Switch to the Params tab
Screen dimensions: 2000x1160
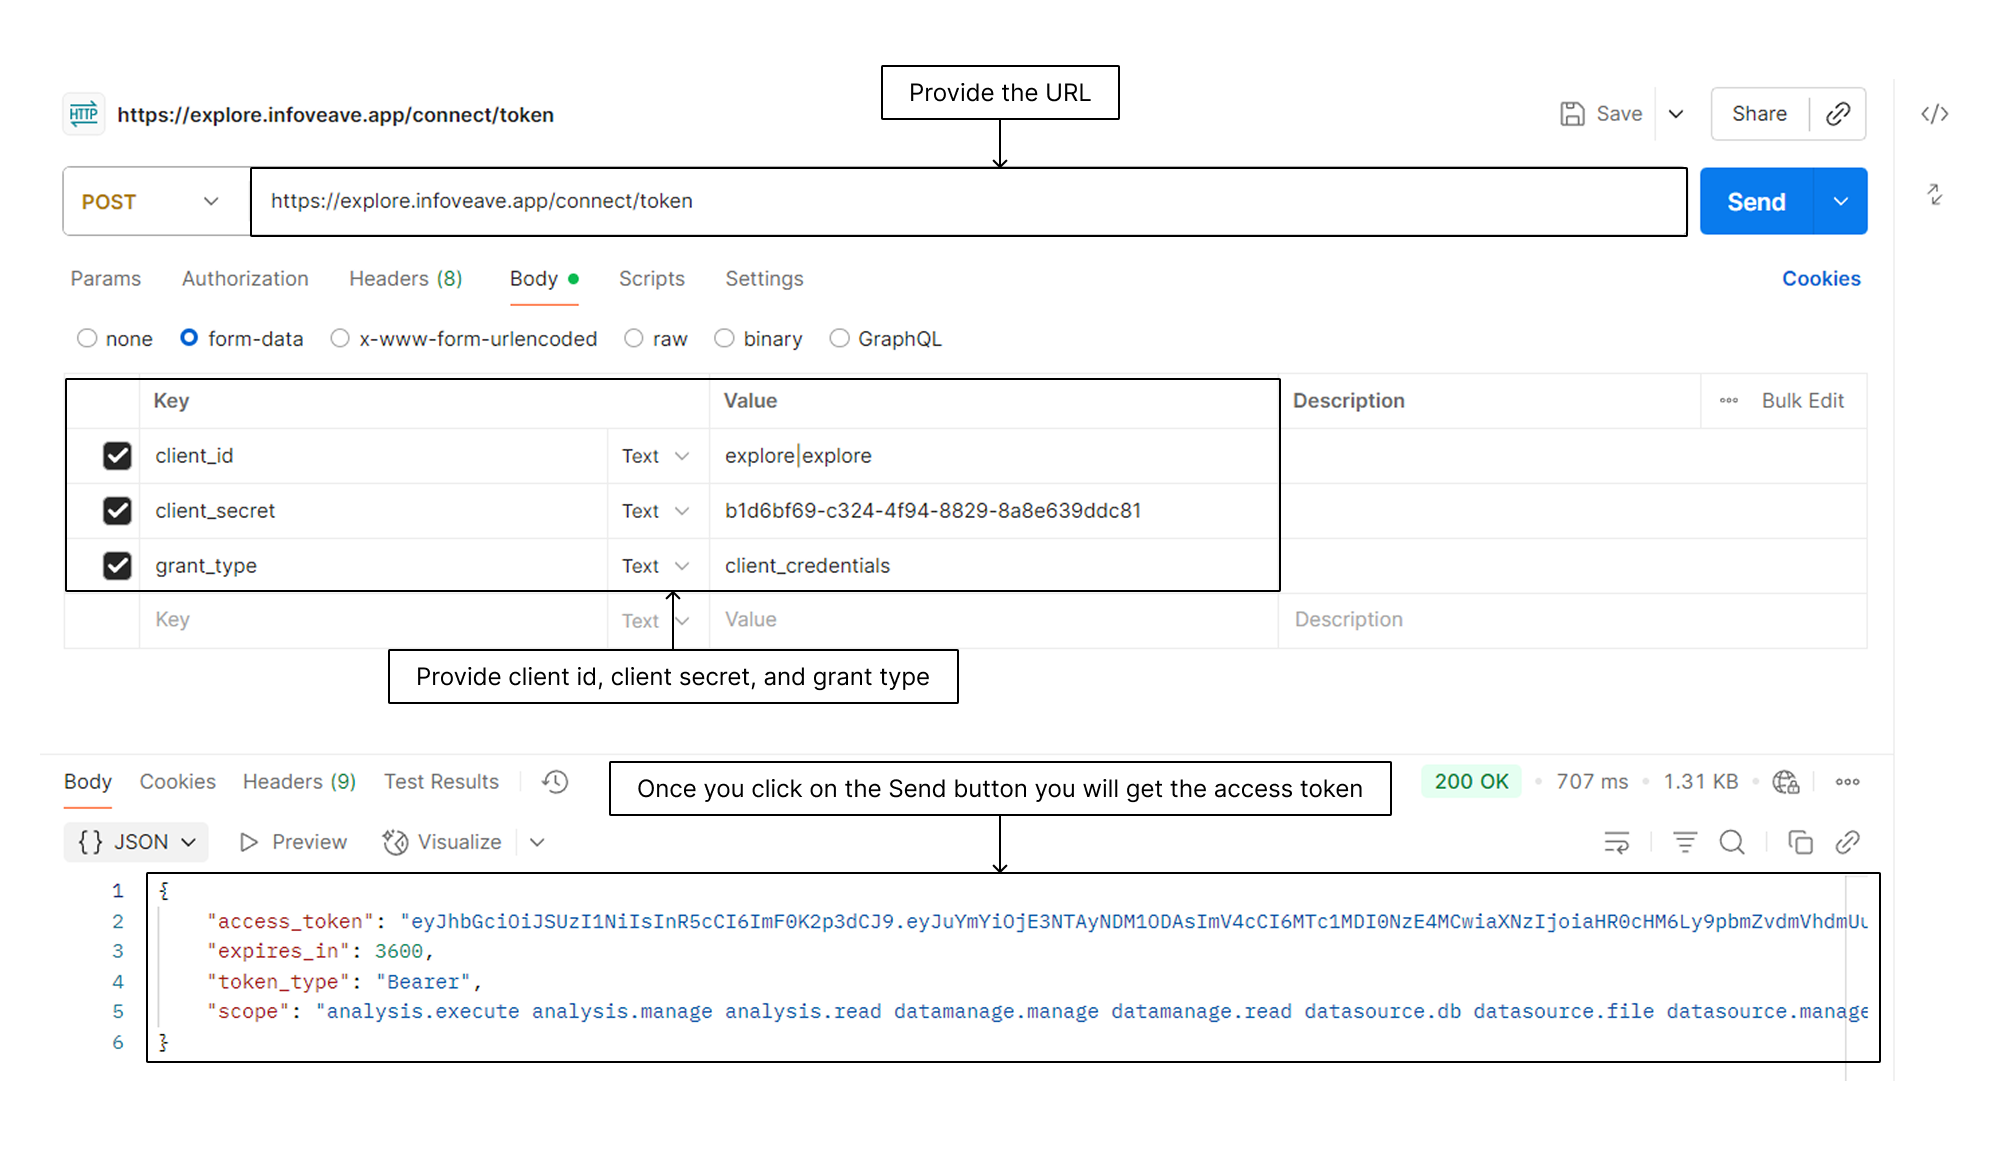106,279
